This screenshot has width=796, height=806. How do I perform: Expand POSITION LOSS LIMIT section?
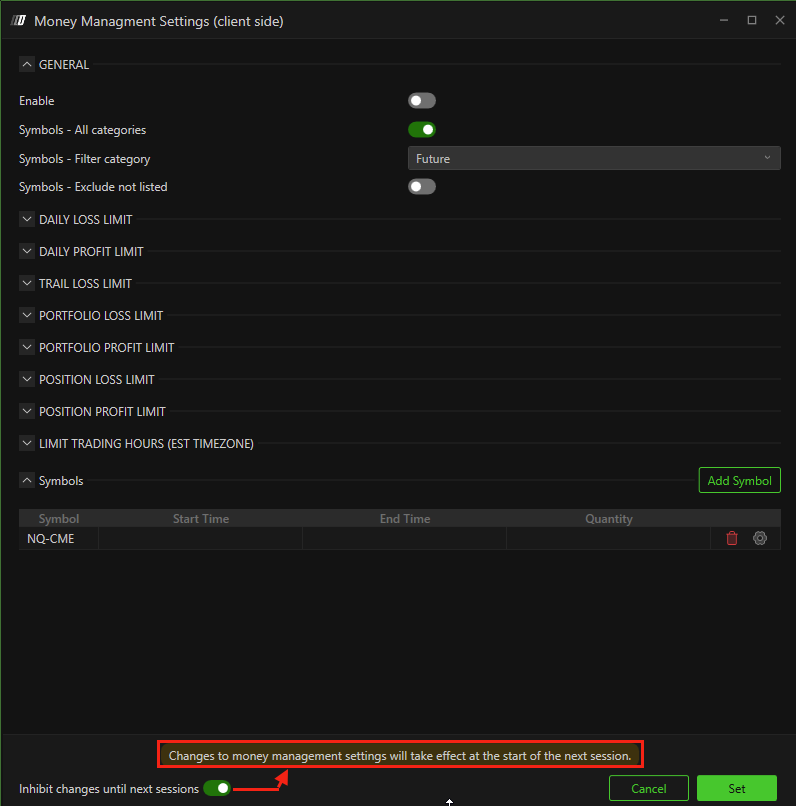27,380
